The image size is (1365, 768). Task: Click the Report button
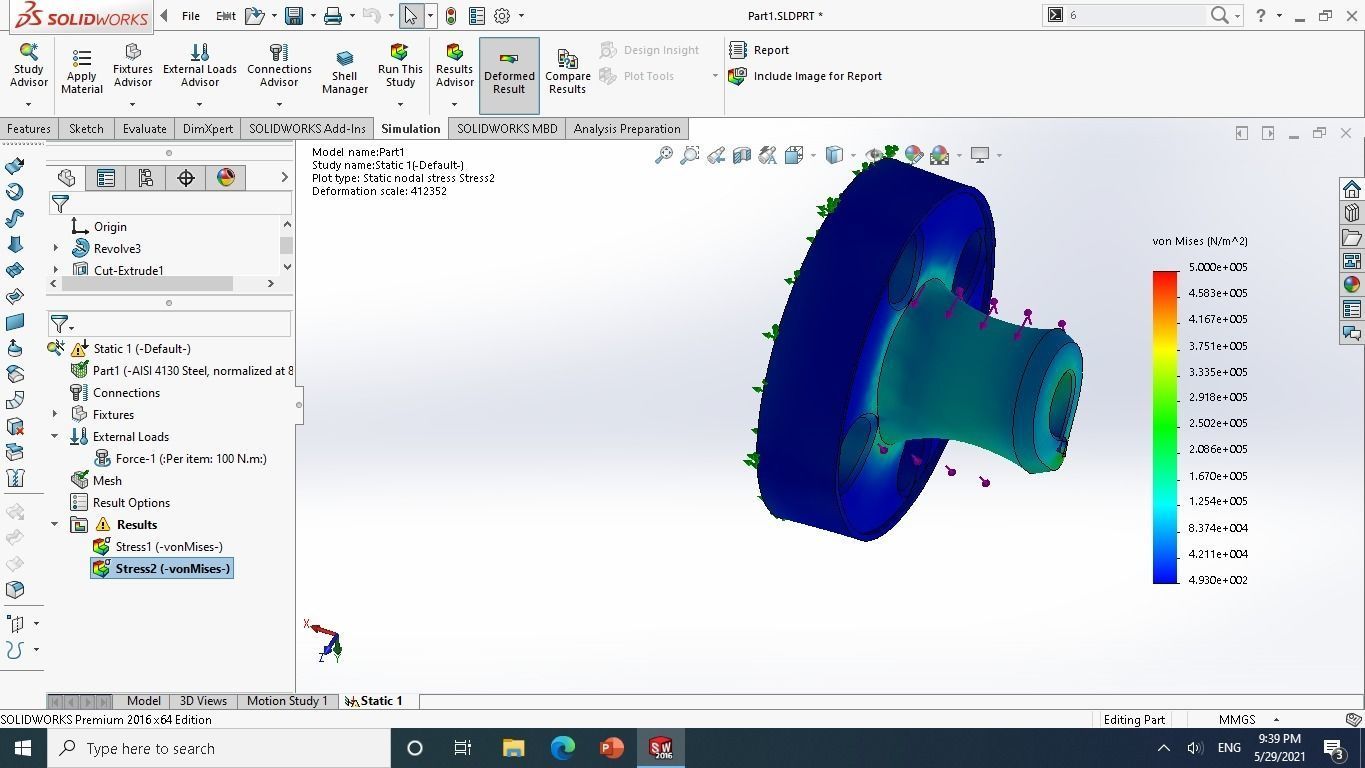(759, 50)
